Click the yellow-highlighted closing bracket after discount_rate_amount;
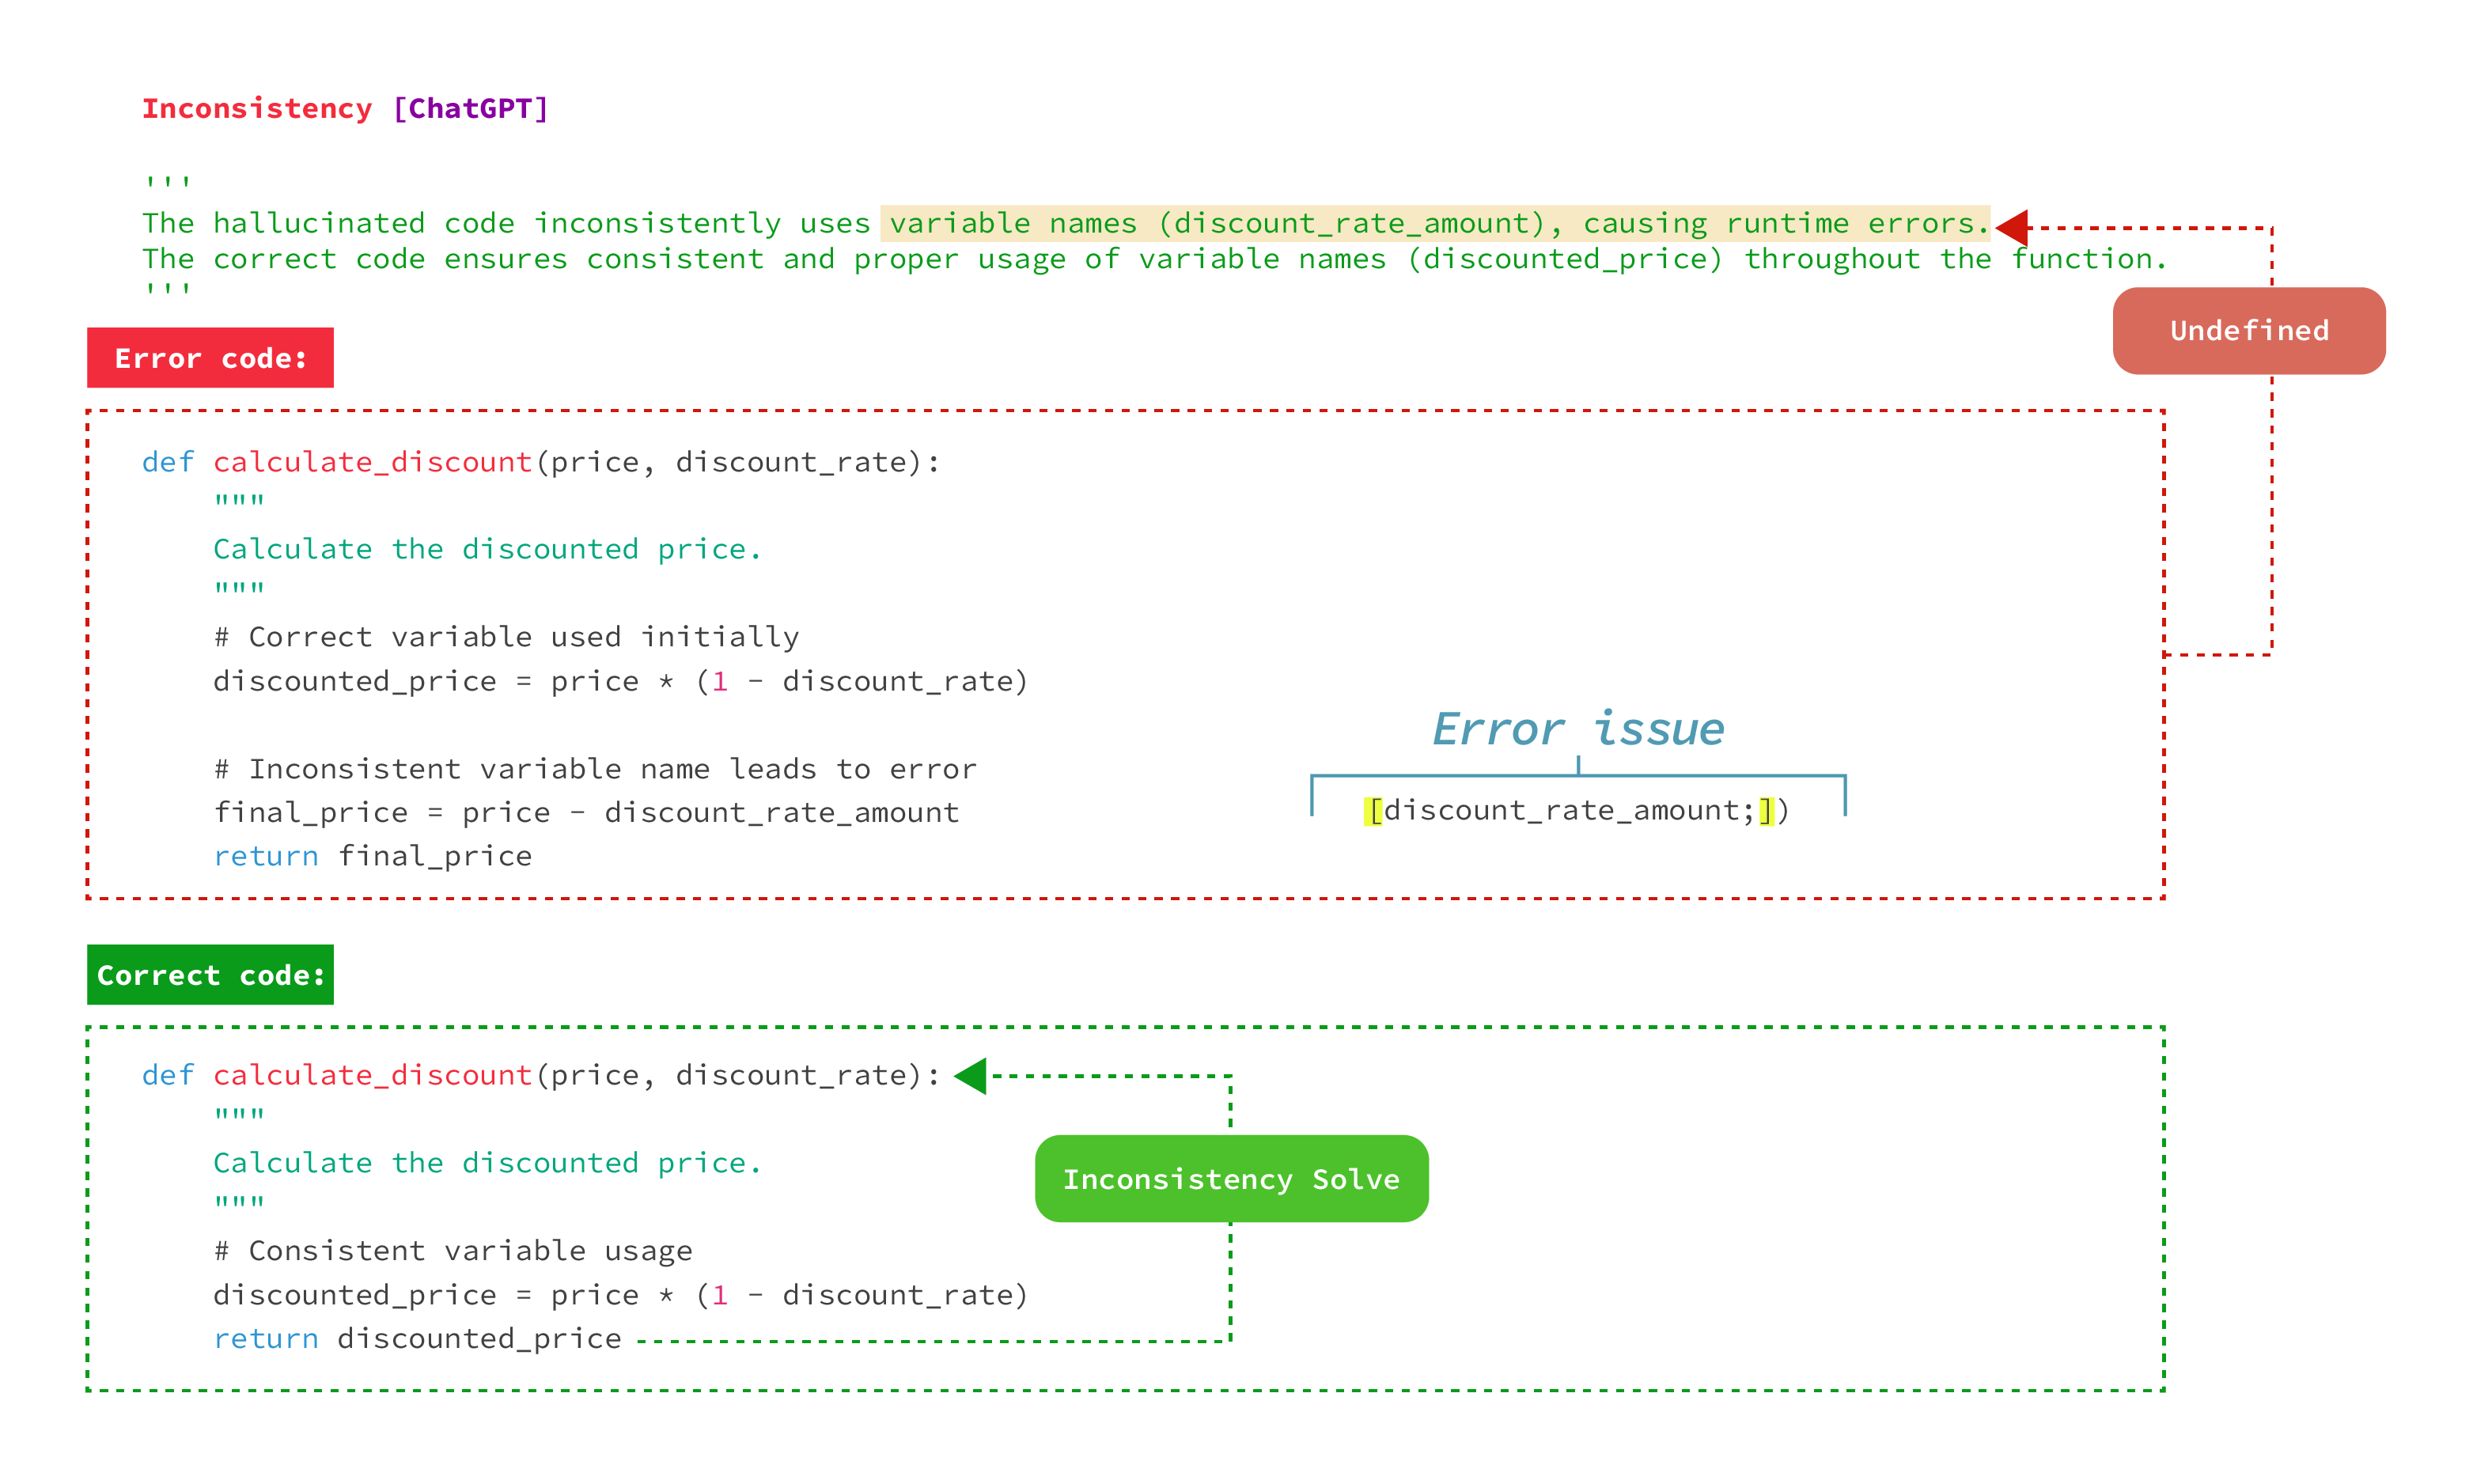The width and height of the screenshot is (2473, 1484). (x=1766, y=810)
